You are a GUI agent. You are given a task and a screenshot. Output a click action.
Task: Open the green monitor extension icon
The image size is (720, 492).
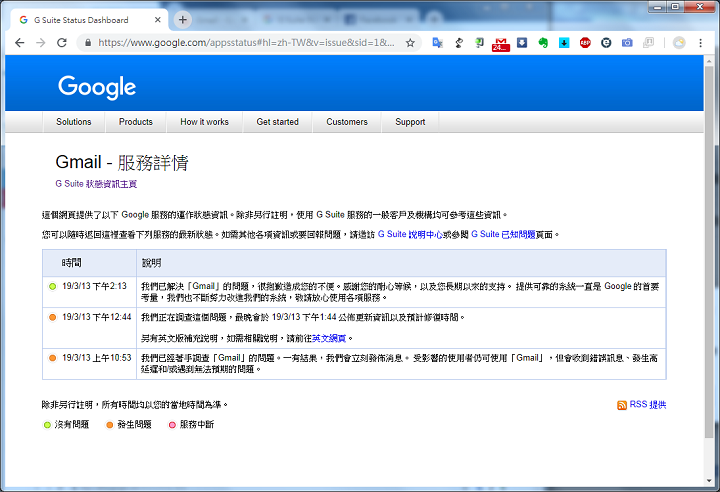coord(479,43)
